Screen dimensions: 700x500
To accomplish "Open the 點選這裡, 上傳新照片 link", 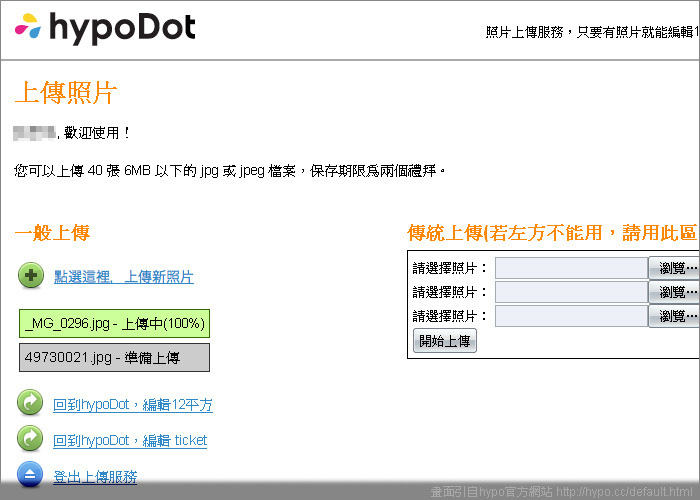I will [x=124, y=277].
